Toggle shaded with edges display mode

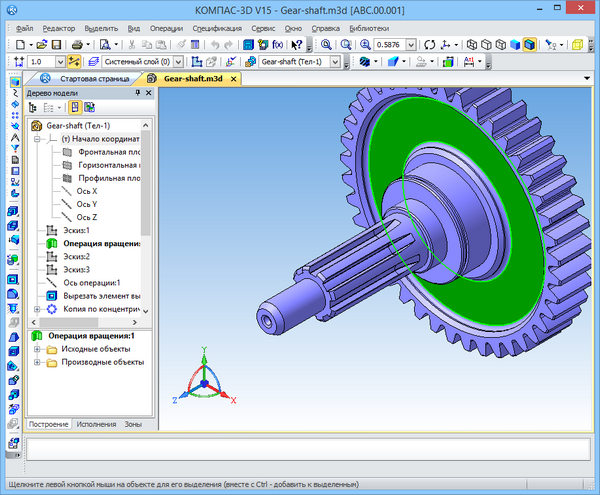529,45
